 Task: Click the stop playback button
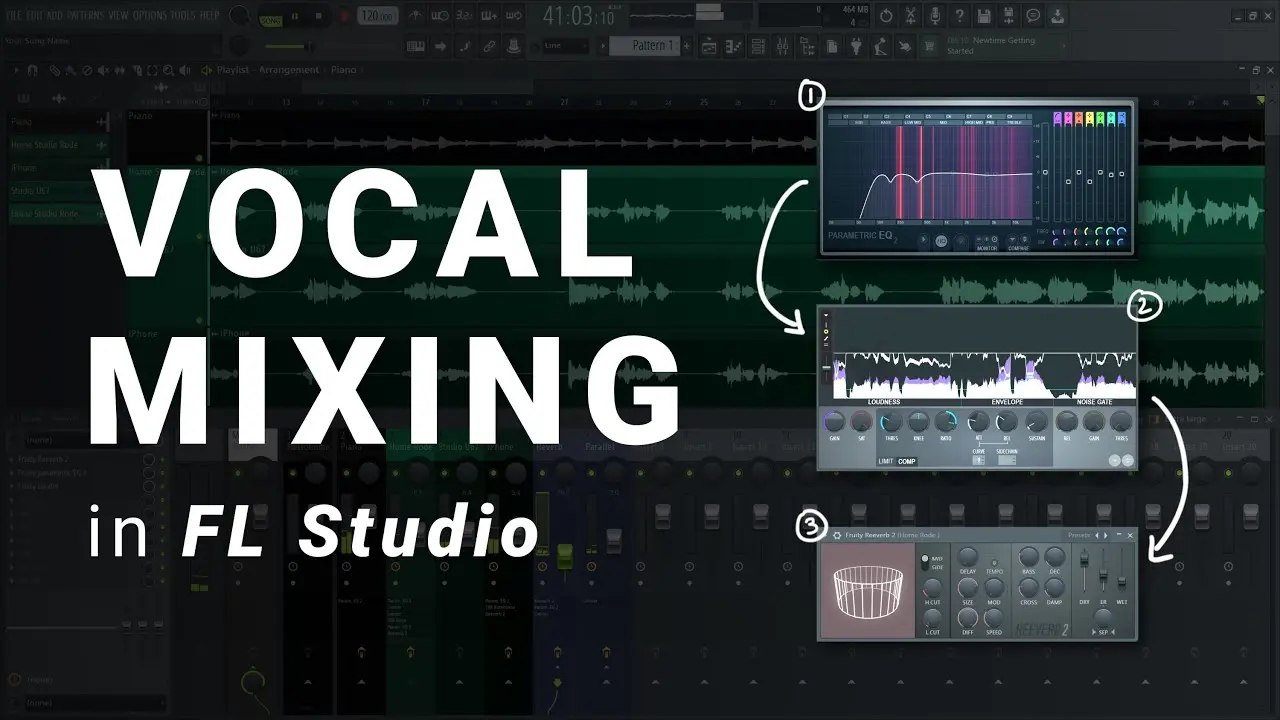pyautogui.click(x=319, y=16)
